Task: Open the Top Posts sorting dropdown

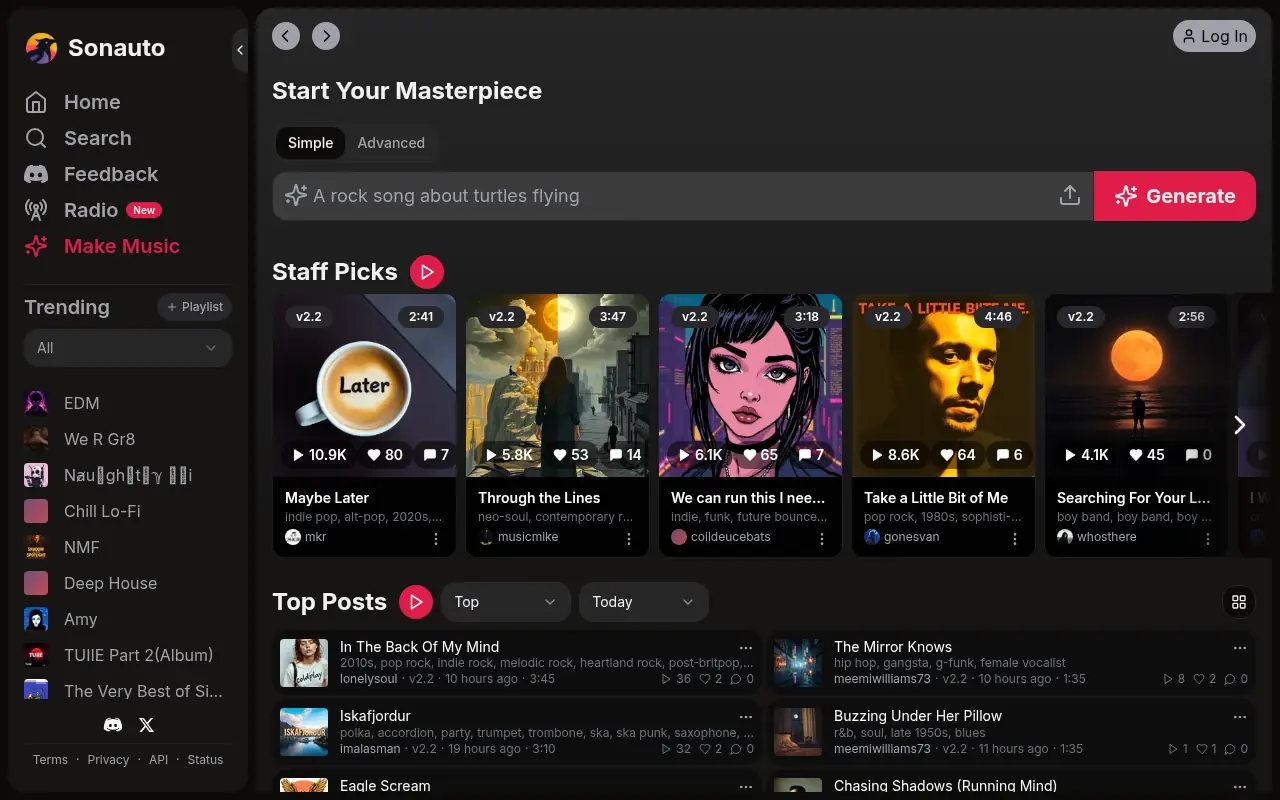Action: click(505, 602)
